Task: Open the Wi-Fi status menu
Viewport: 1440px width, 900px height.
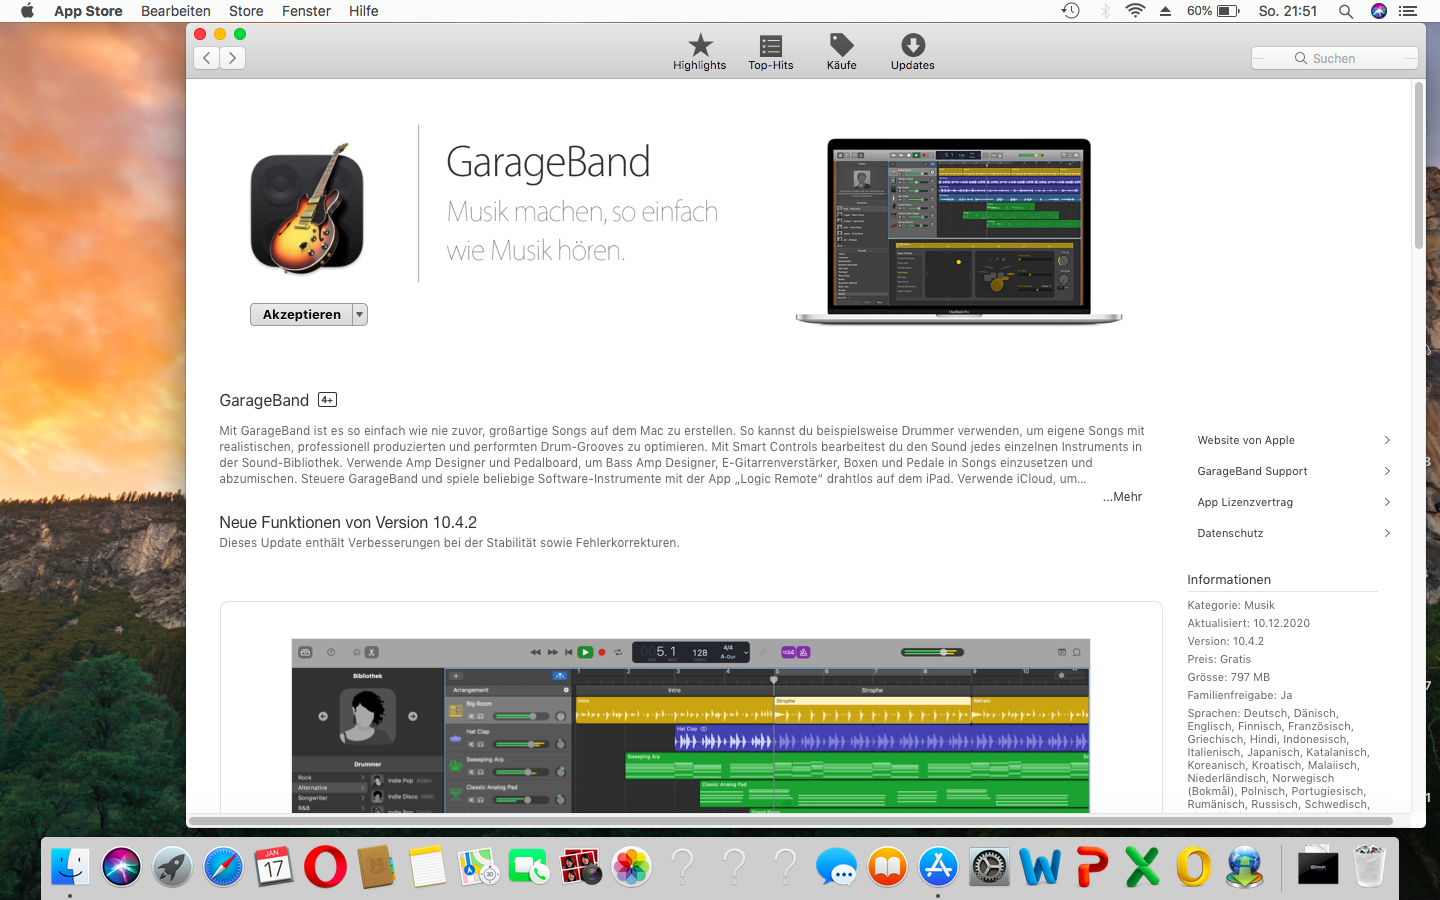Action: [1135, 11]
